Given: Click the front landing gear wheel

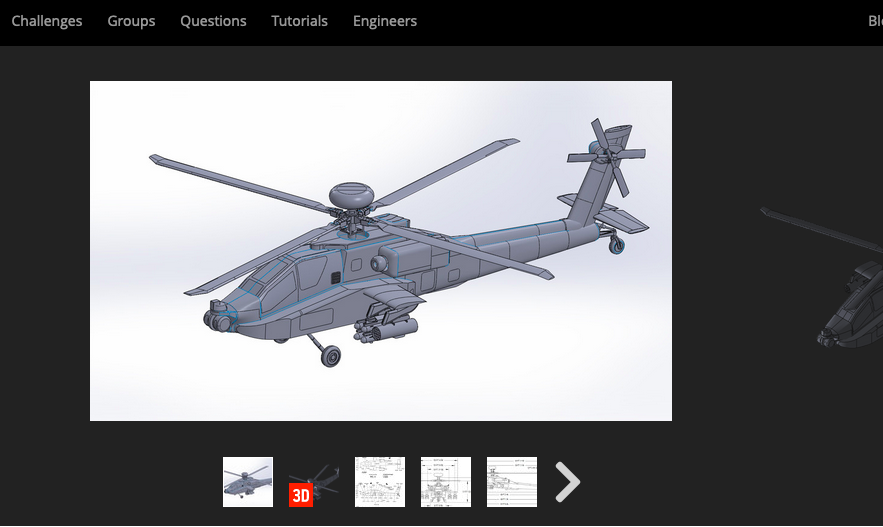Looking at the screenshot, I should pyautogui.click(x=330, y=355).
